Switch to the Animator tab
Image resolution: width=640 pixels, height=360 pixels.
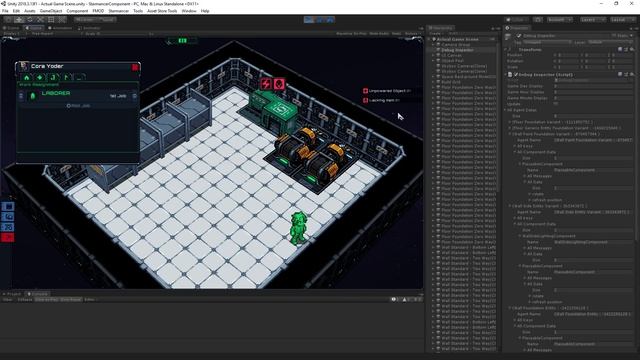click(89, 28)
